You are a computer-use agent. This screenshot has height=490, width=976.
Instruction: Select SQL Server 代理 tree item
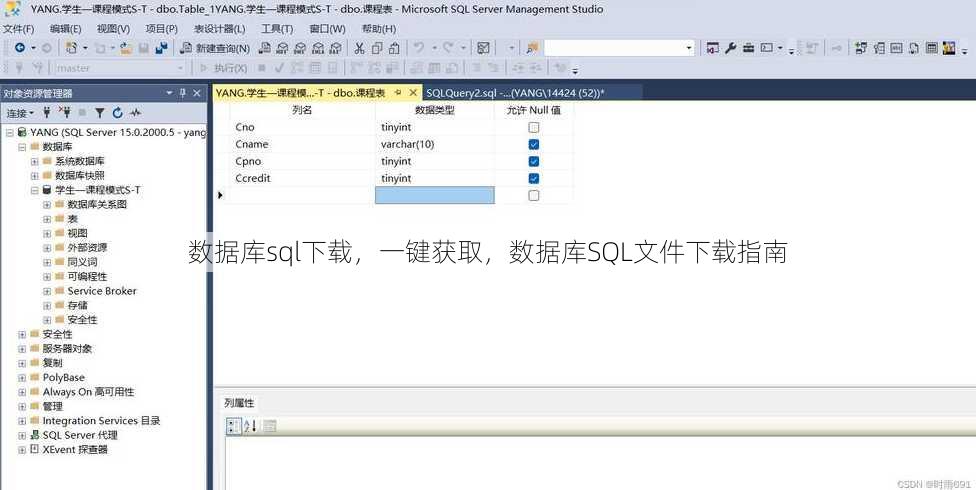(80, 435)
